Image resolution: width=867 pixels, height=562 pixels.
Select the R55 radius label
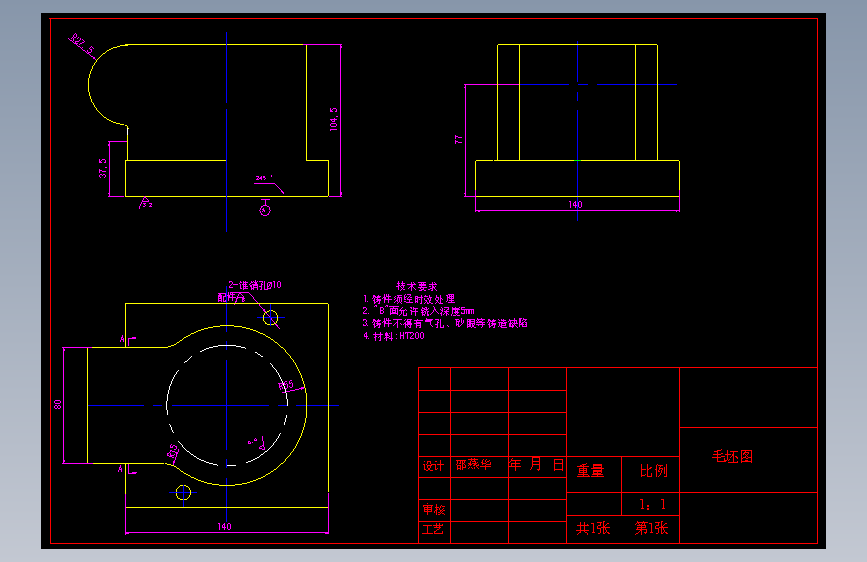click(286, 384)
